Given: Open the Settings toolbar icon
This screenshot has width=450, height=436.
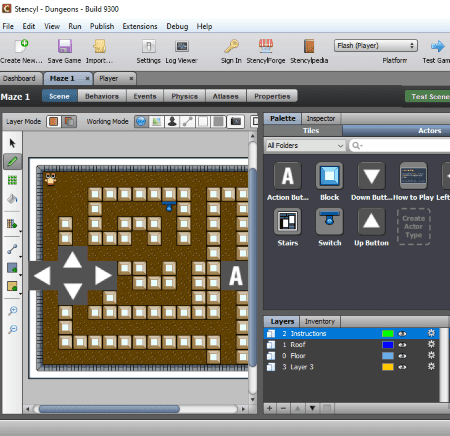Looking at the screenshot, I should click(149, 46).
